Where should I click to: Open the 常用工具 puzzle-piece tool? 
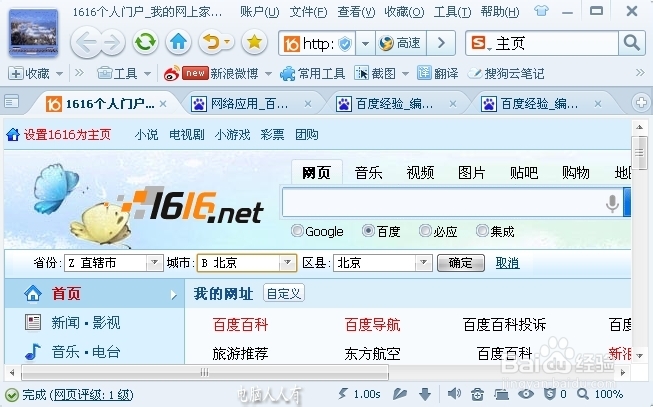coord(312,74)
